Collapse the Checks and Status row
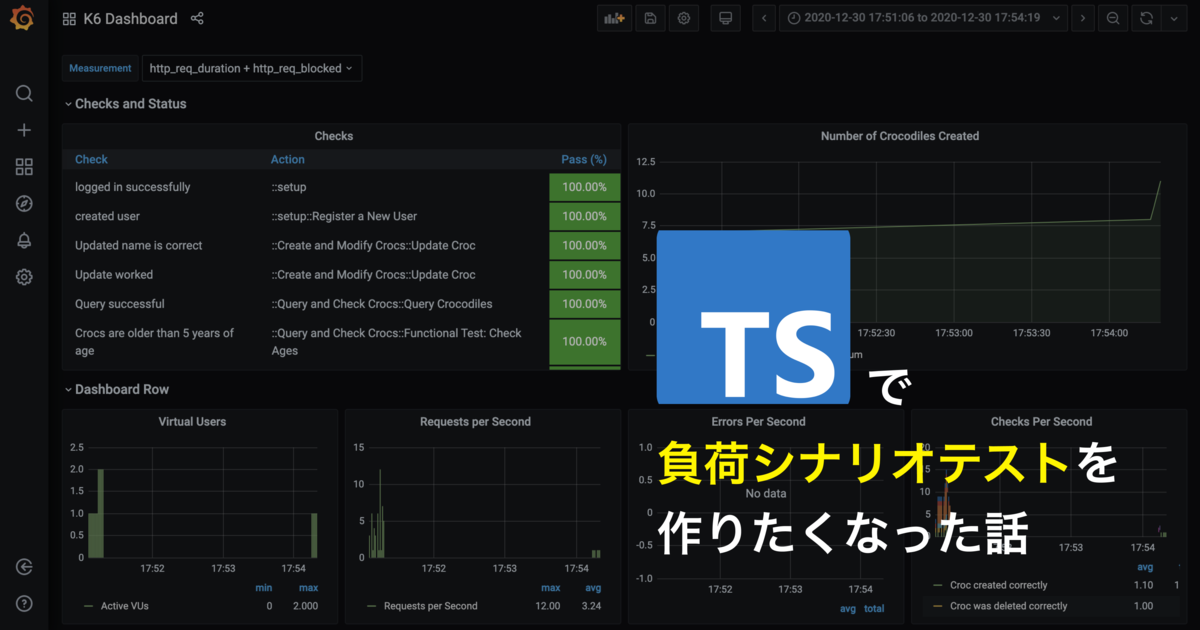Viewport: 1200px width, 630px height. [125, 104]
